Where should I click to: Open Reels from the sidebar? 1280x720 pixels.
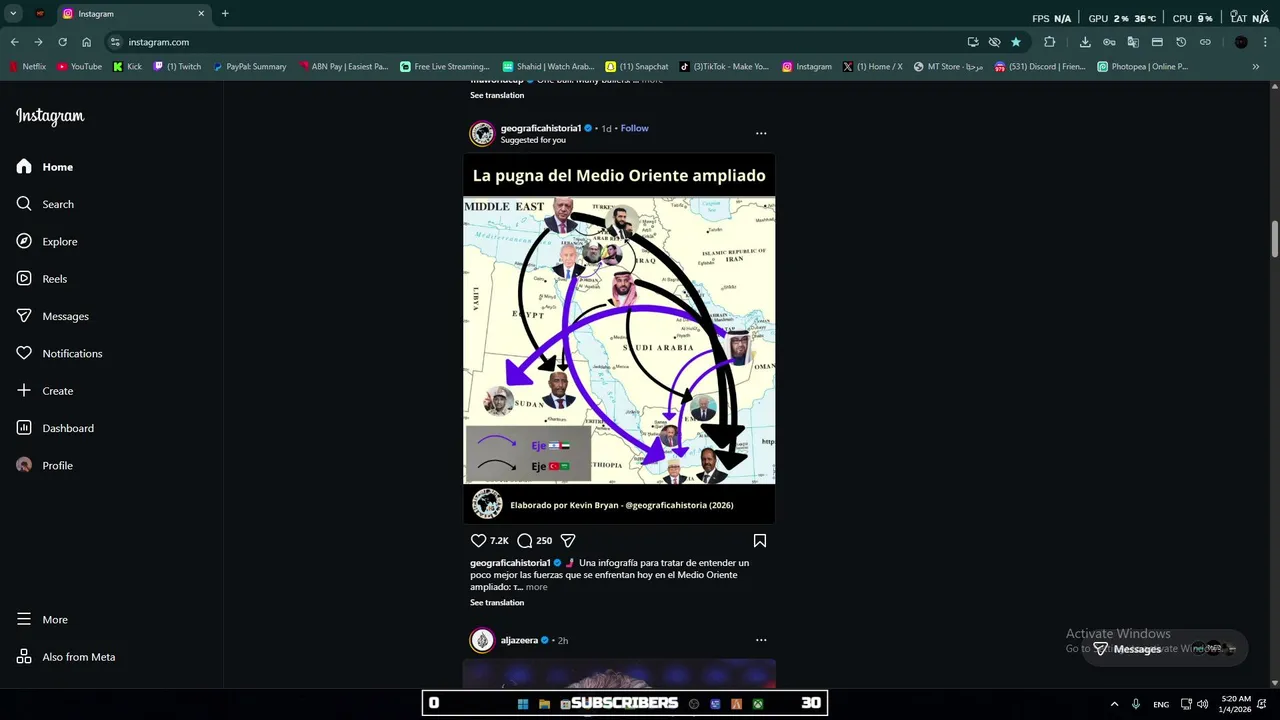point(42,279)
